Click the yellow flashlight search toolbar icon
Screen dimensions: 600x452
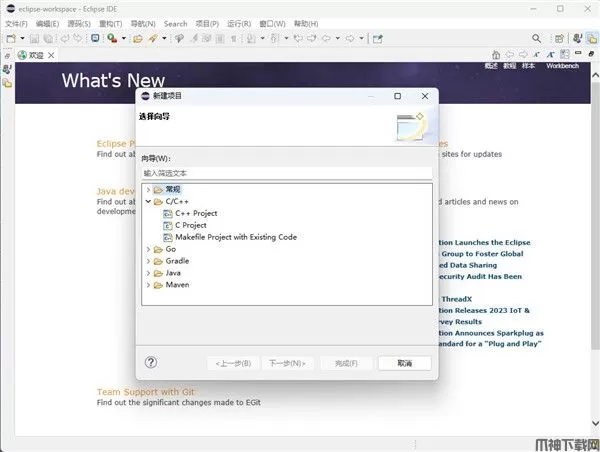pos(153,38)
